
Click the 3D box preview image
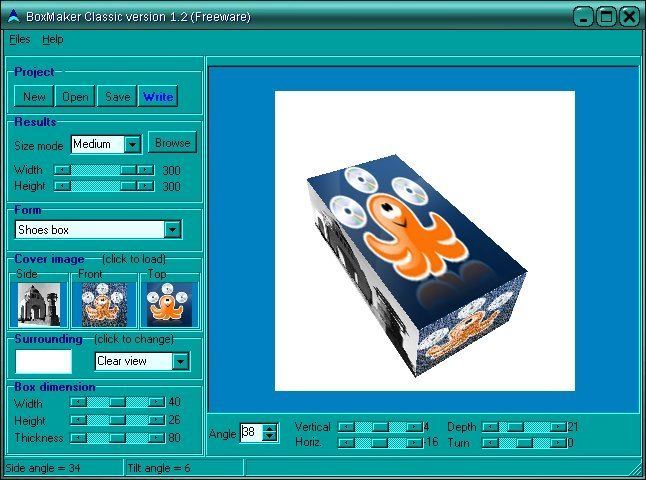coord(425,241)
